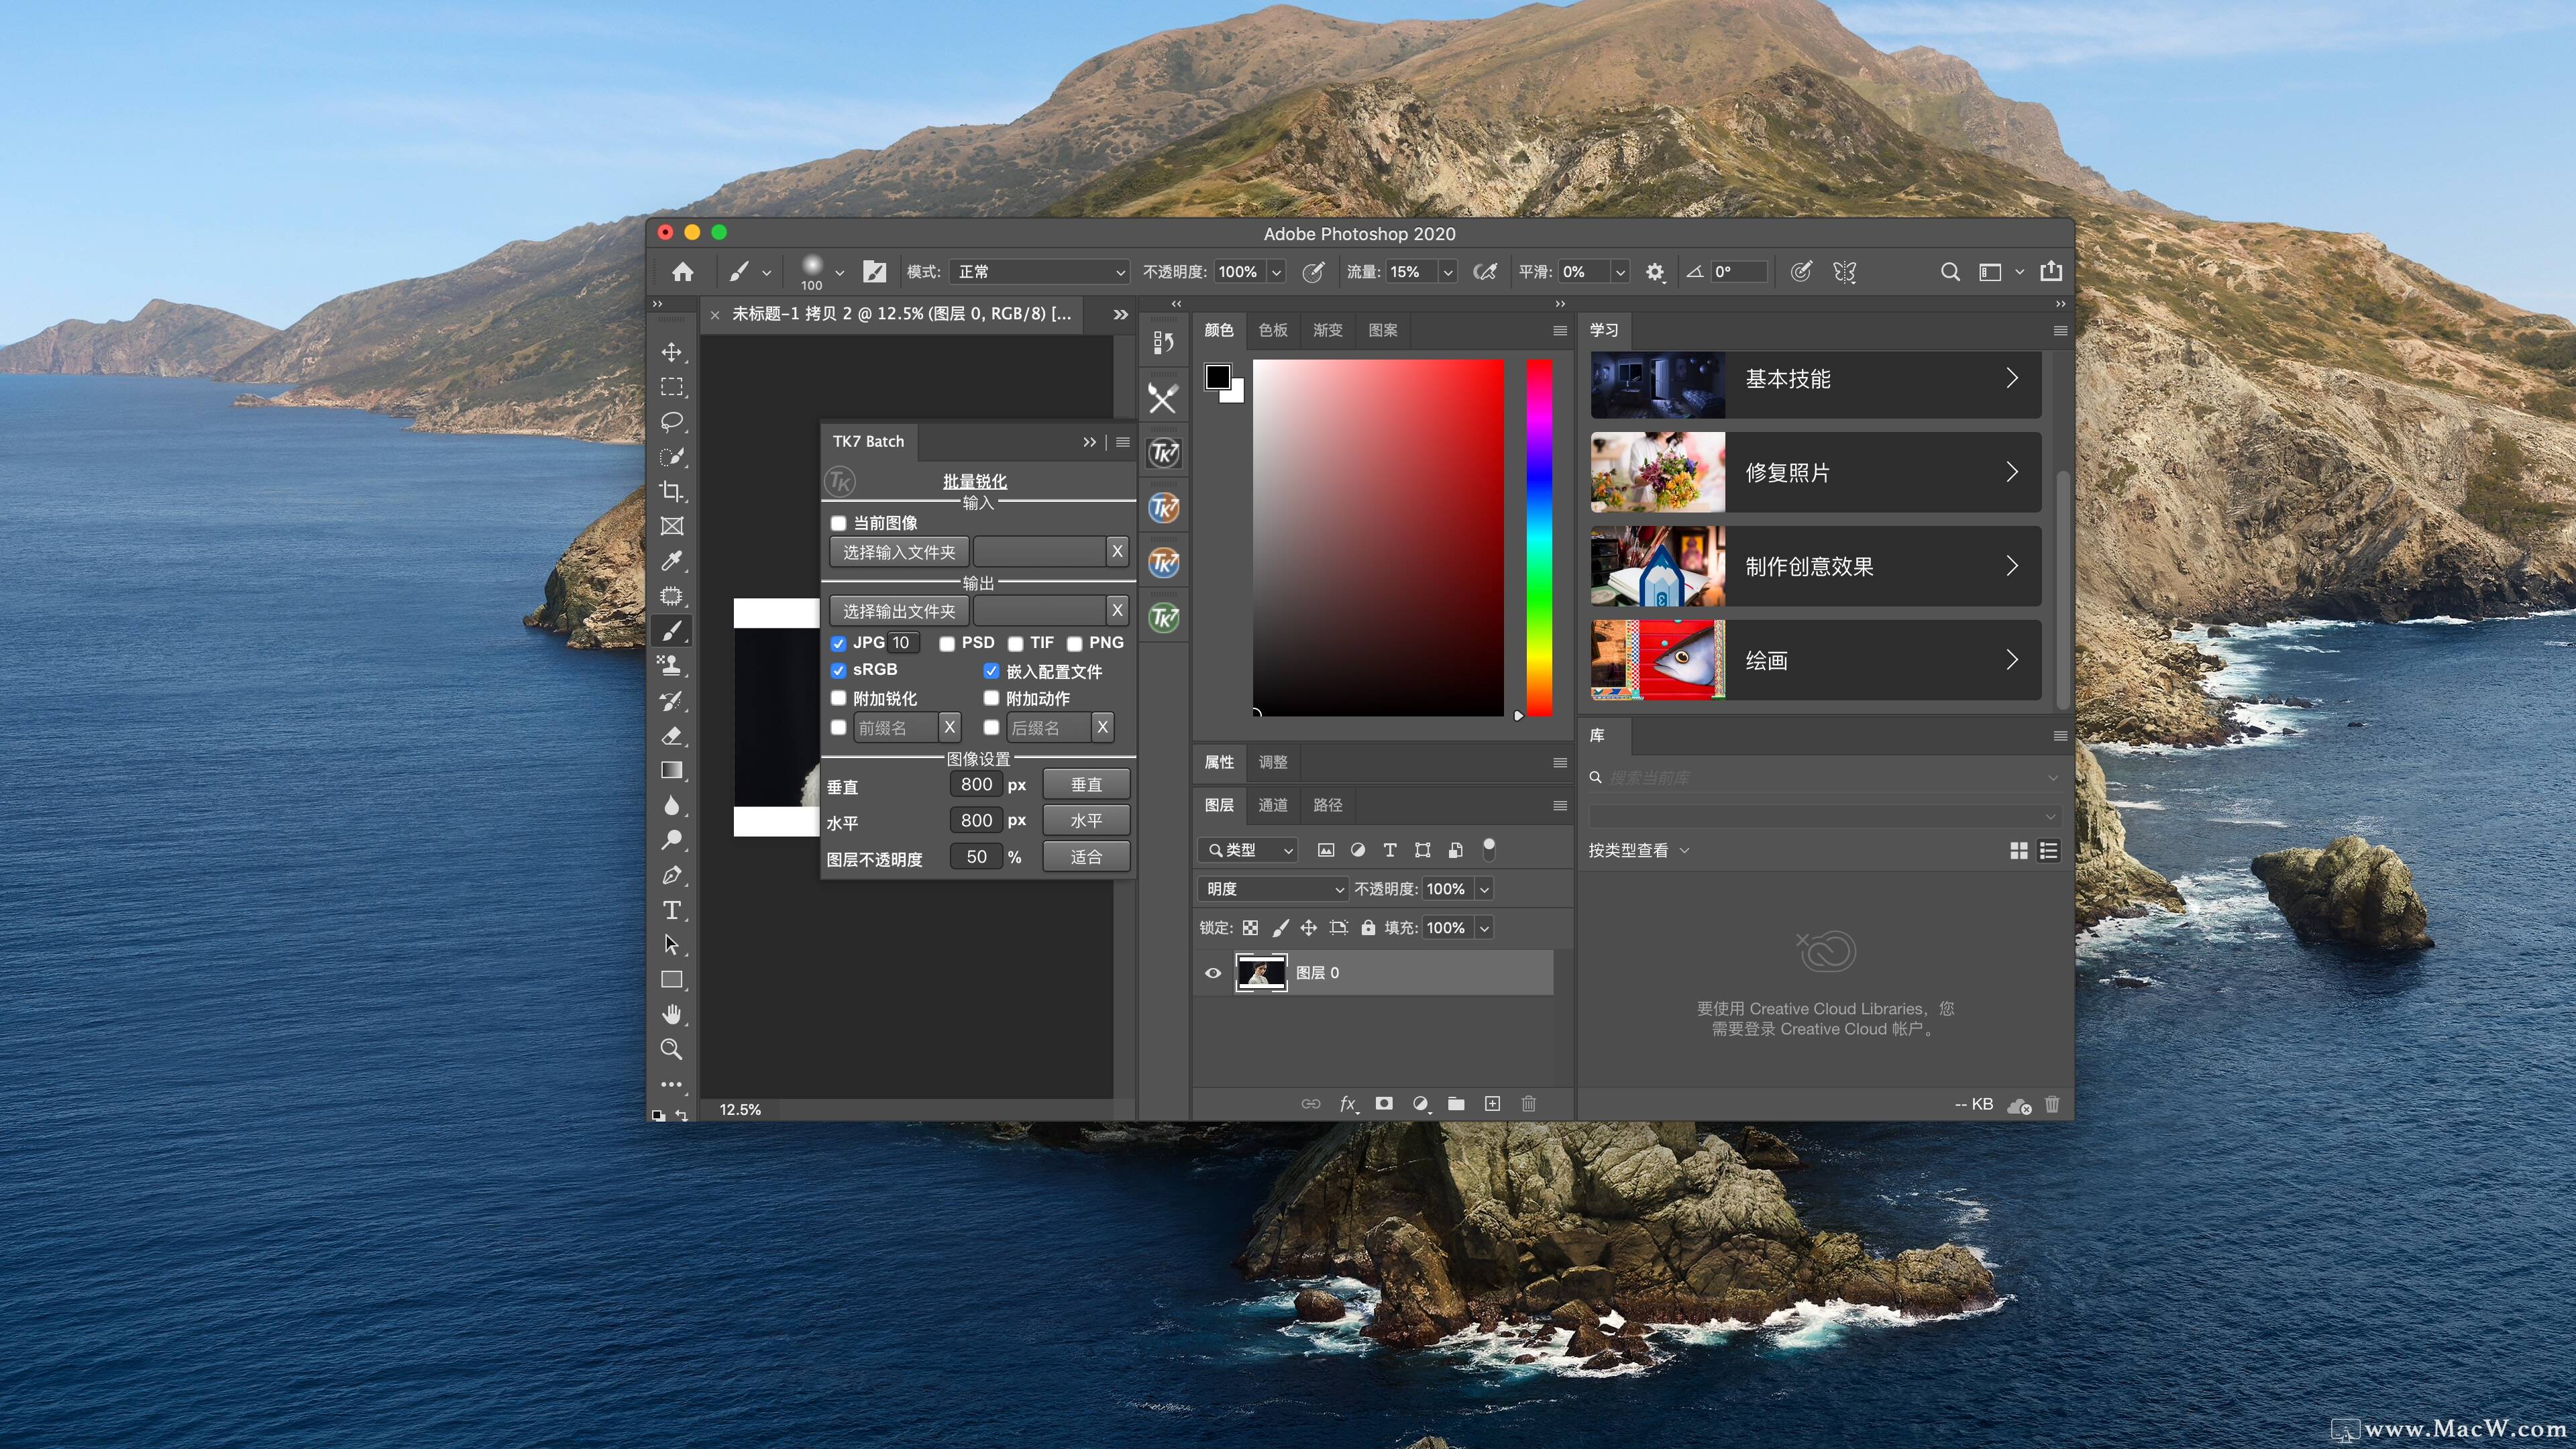Select the Horizontal Type tool
Screen dimensions: 2576x1449
(x=671, y=910)
